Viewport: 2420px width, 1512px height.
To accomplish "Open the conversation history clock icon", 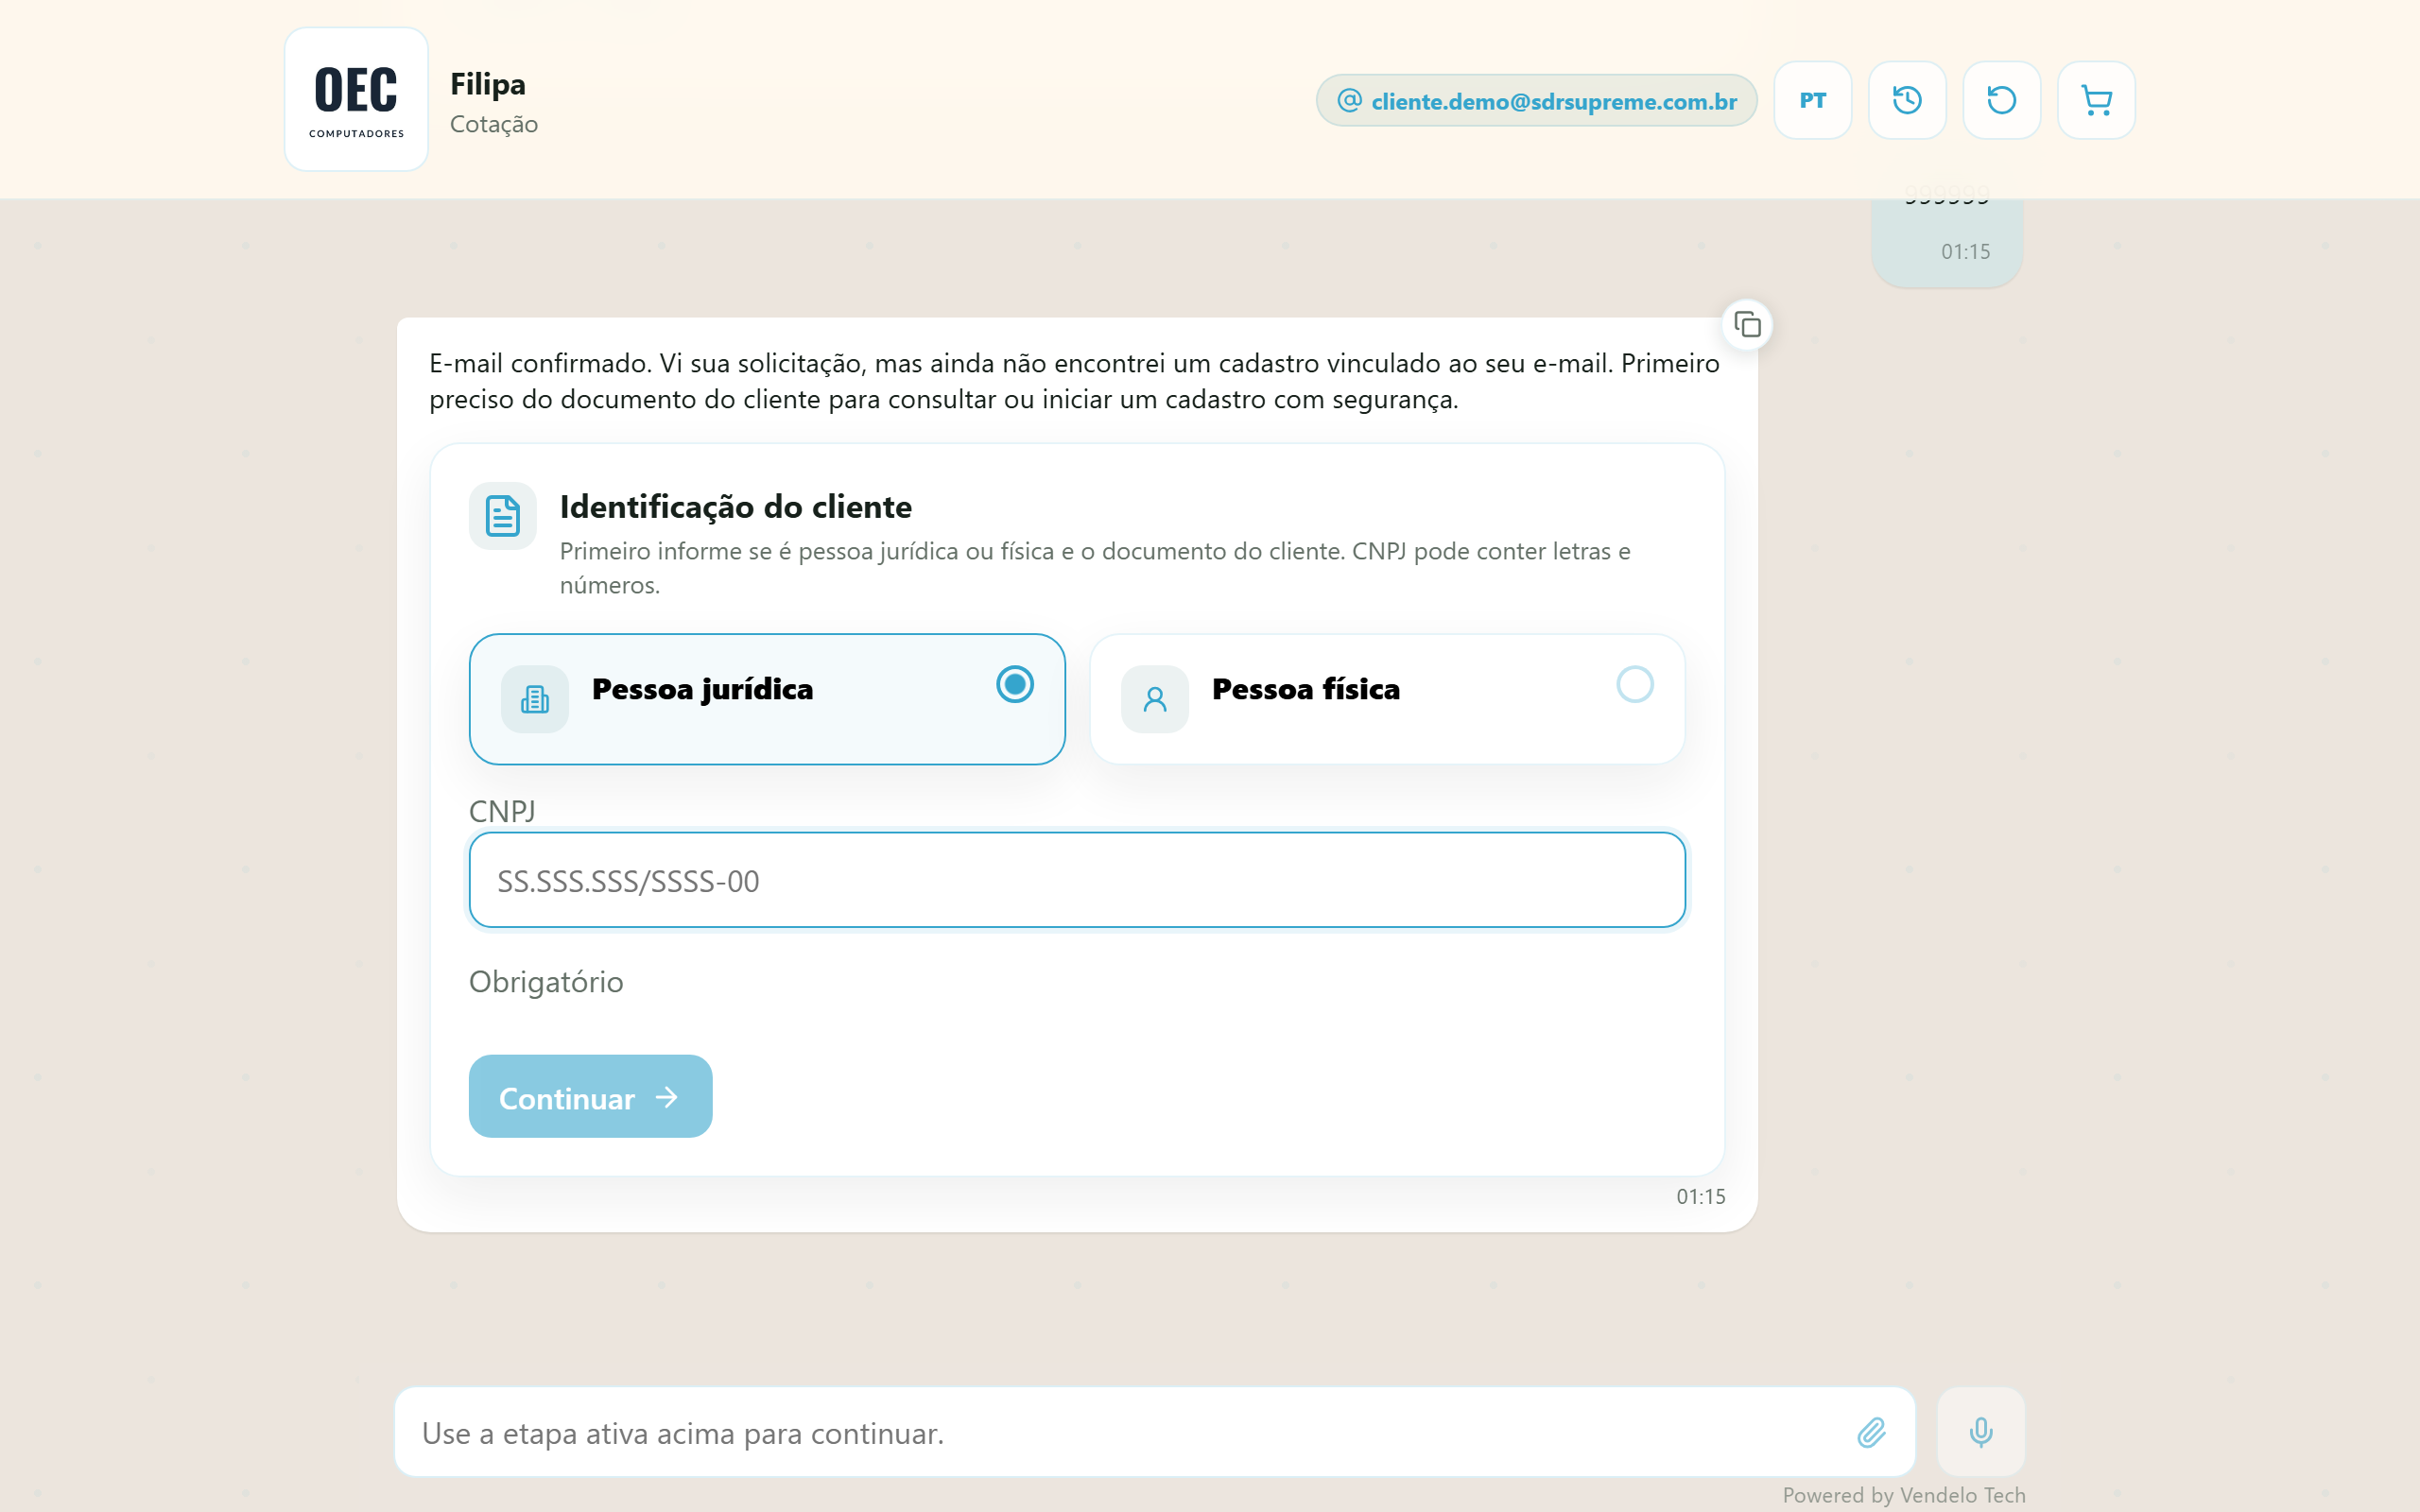I will 1906,100.
